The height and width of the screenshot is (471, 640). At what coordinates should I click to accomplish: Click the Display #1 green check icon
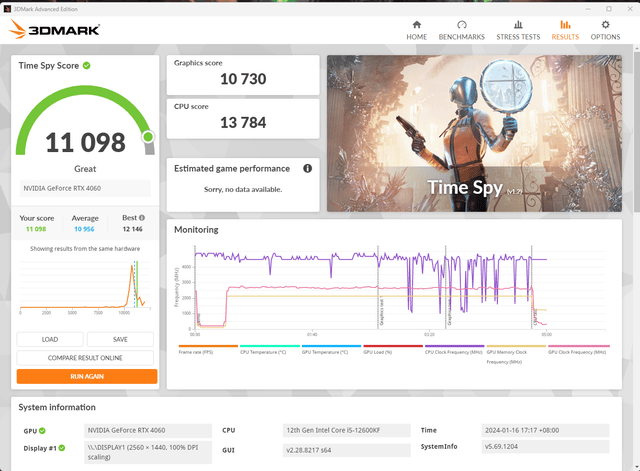click(62, 448)
